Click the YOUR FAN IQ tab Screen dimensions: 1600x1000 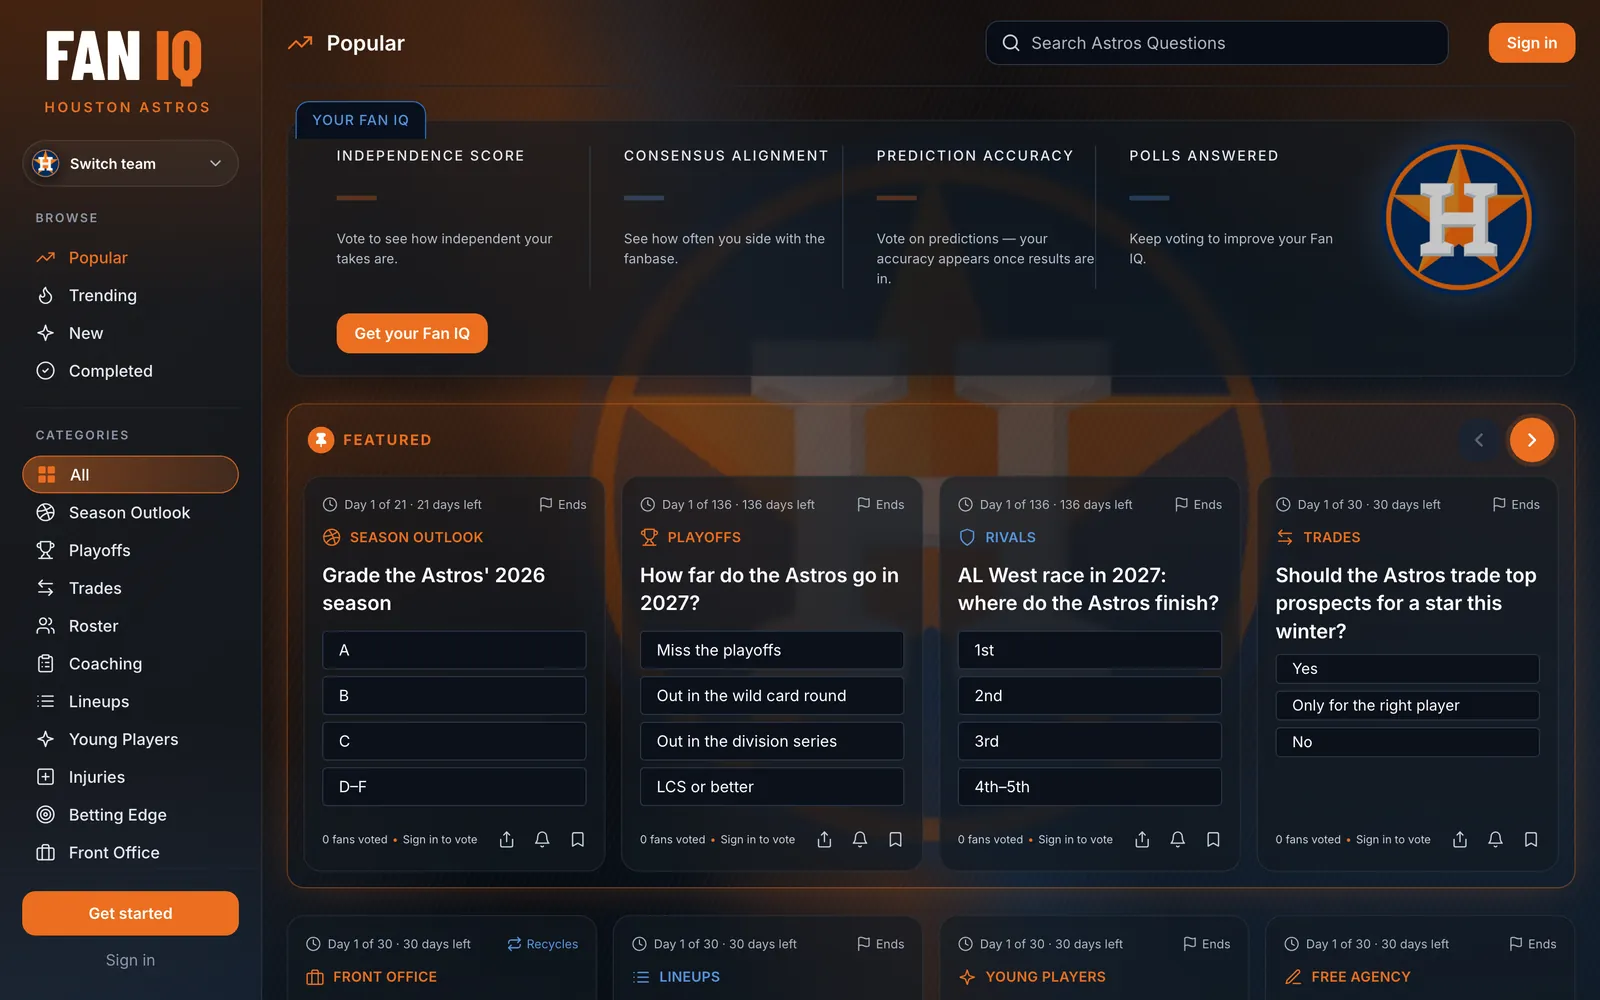click(x=361, y=120)
